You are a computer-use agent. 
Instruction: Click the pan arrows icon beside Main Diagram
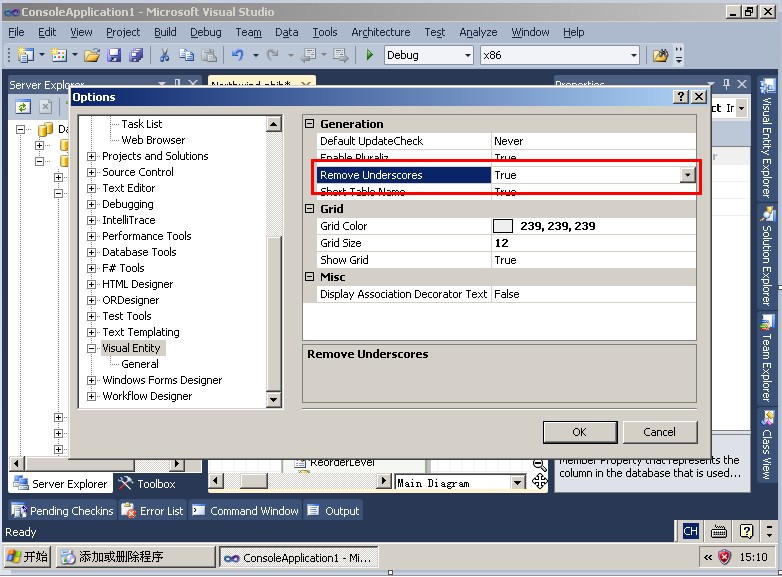pyautogui.click(x=540, y=482)
